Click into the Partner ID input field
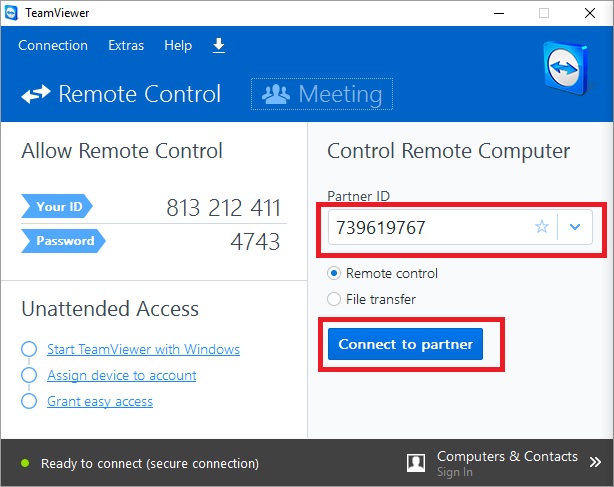614x487 pixels. [x=430, y=227]
